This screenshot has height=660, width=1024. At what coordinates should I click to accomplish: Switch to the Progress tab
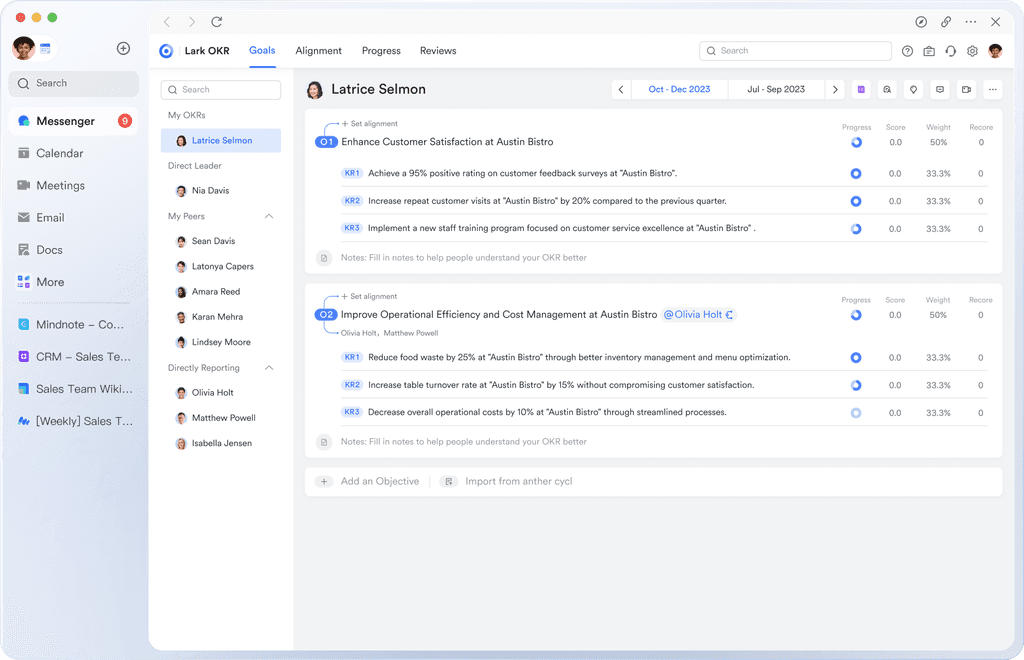[x=381, y=51]
